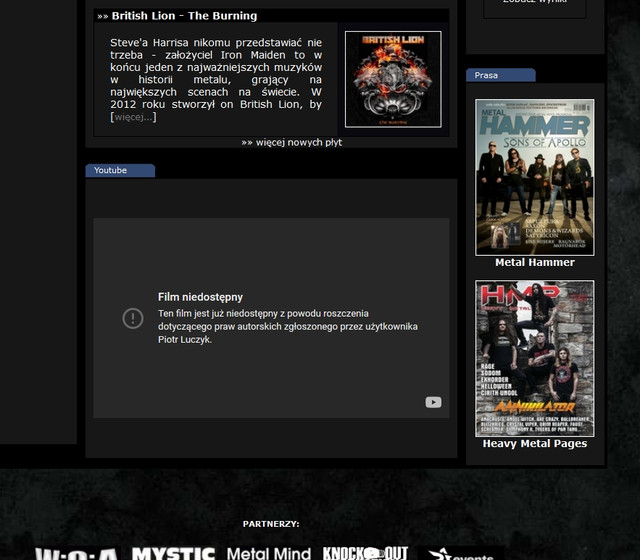640x560 pixels.
Task: Open the HMP magazine cover image
Action: pyautogui.click(x=534, y=358)
